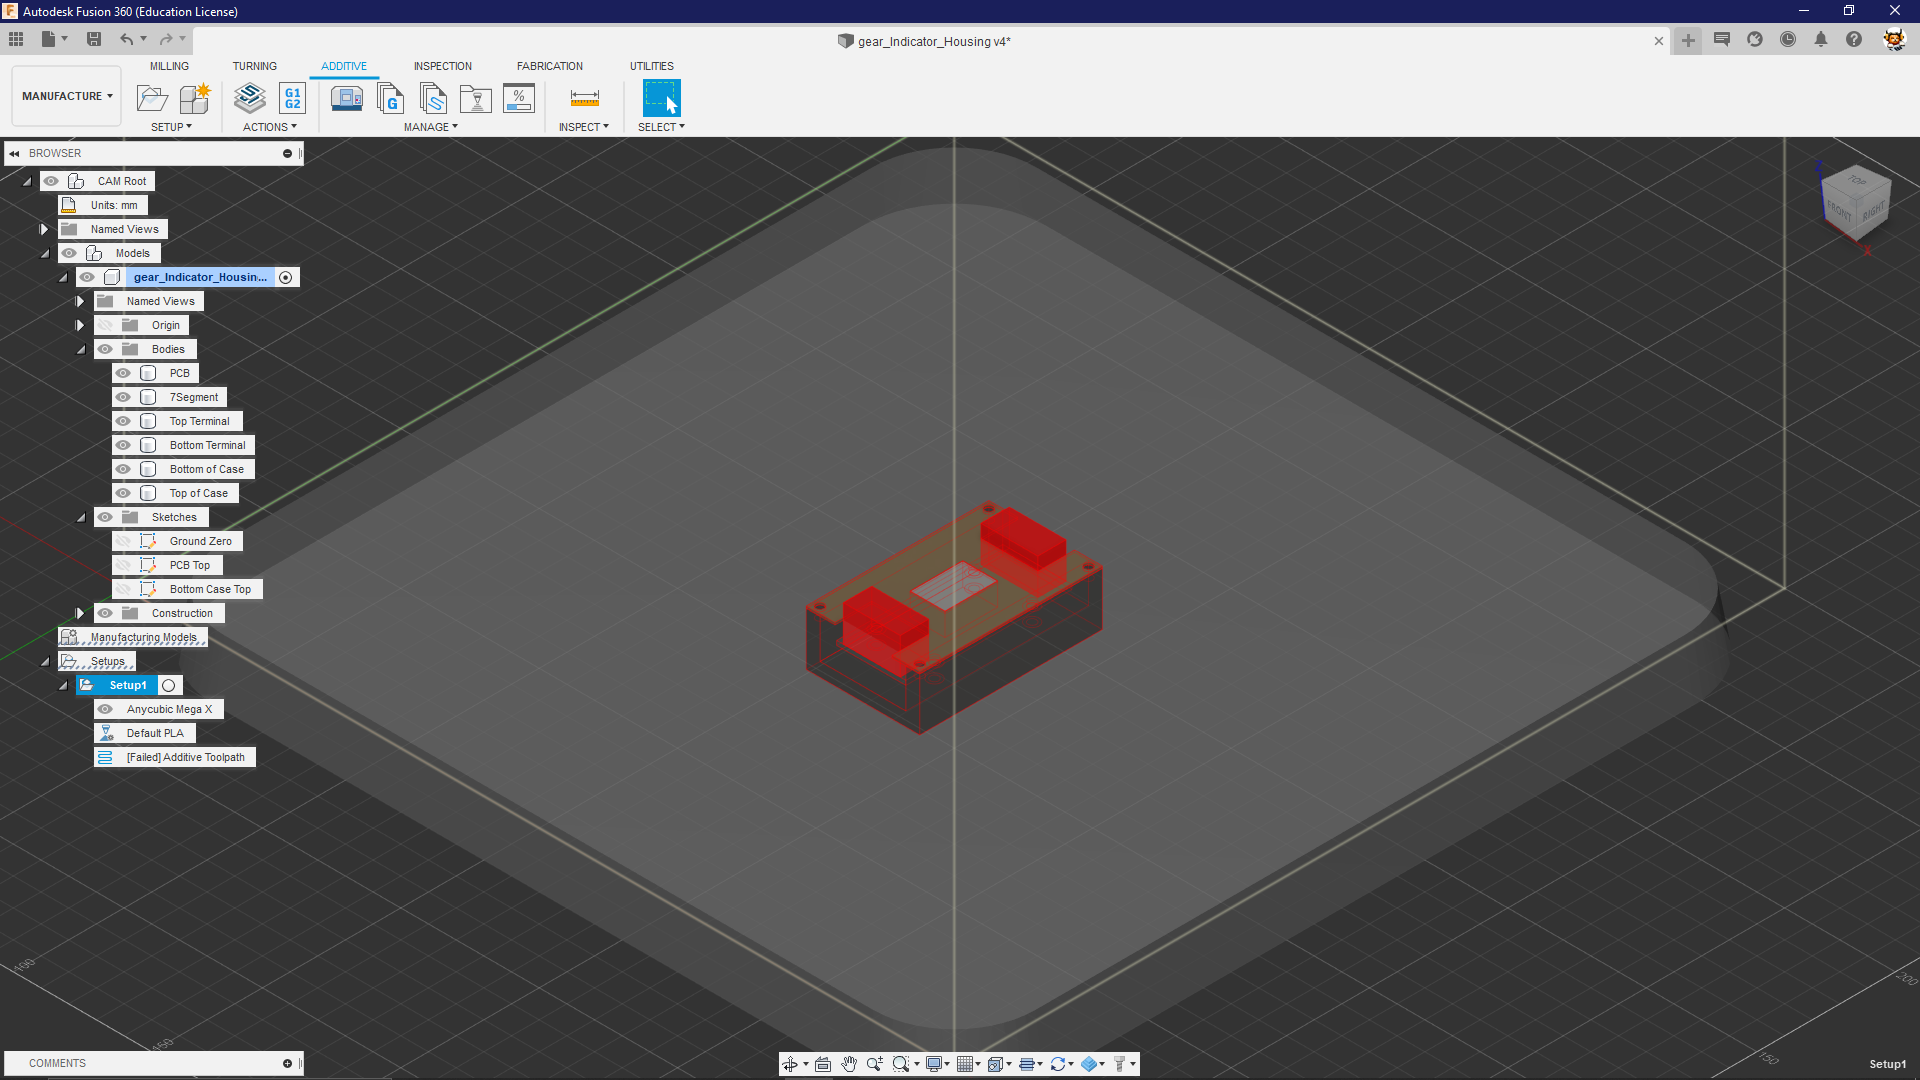Select the Failed Additive Toolpath entry

point(184,757)
